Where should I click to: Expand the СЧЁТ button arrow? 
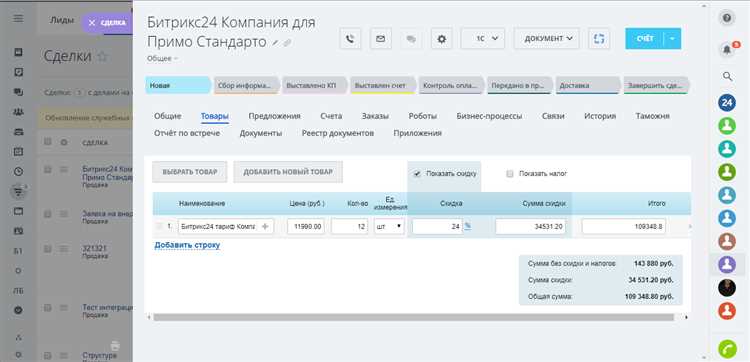(x=672, y=39)
